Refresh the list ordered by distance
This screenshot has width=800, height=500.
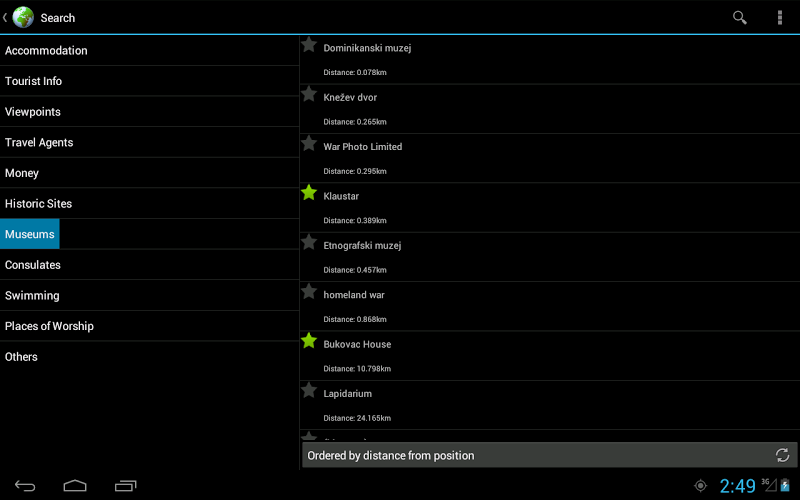[782, 455]
